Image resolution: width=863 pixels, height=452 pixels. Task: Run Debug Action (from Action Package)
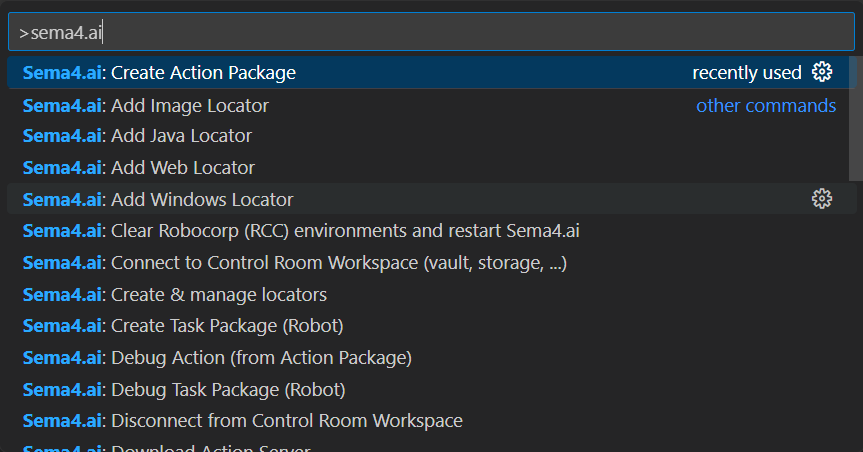point(432,358)
